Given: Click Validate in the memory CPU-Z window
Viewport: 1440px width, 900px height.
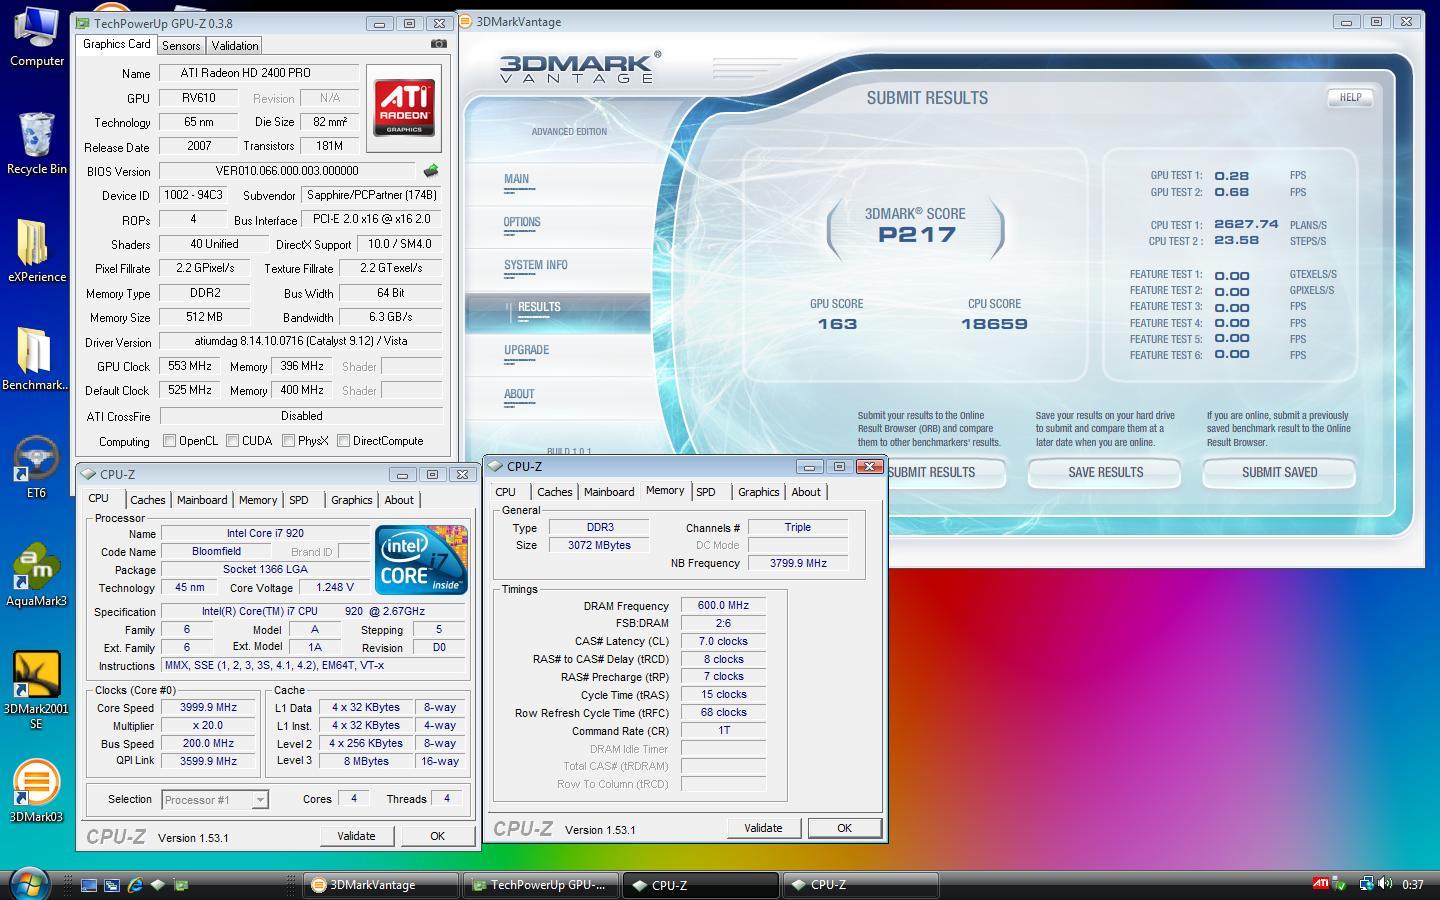Looking at the screenshot, I should coord(763,828).
